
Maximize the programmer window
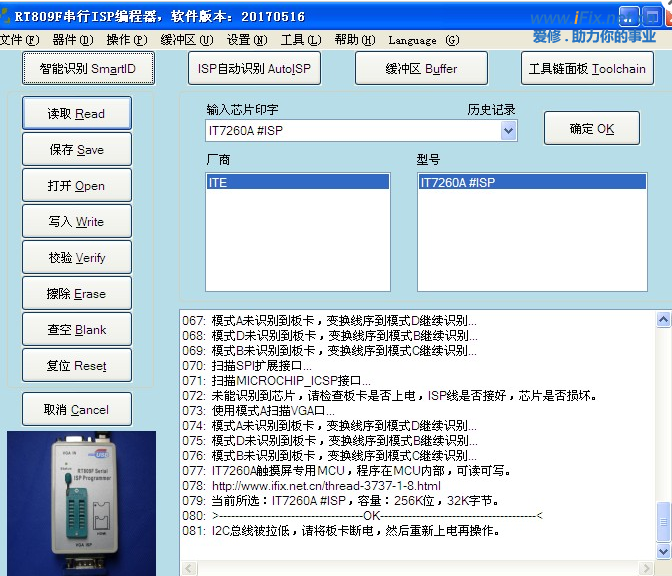[652, 17]
